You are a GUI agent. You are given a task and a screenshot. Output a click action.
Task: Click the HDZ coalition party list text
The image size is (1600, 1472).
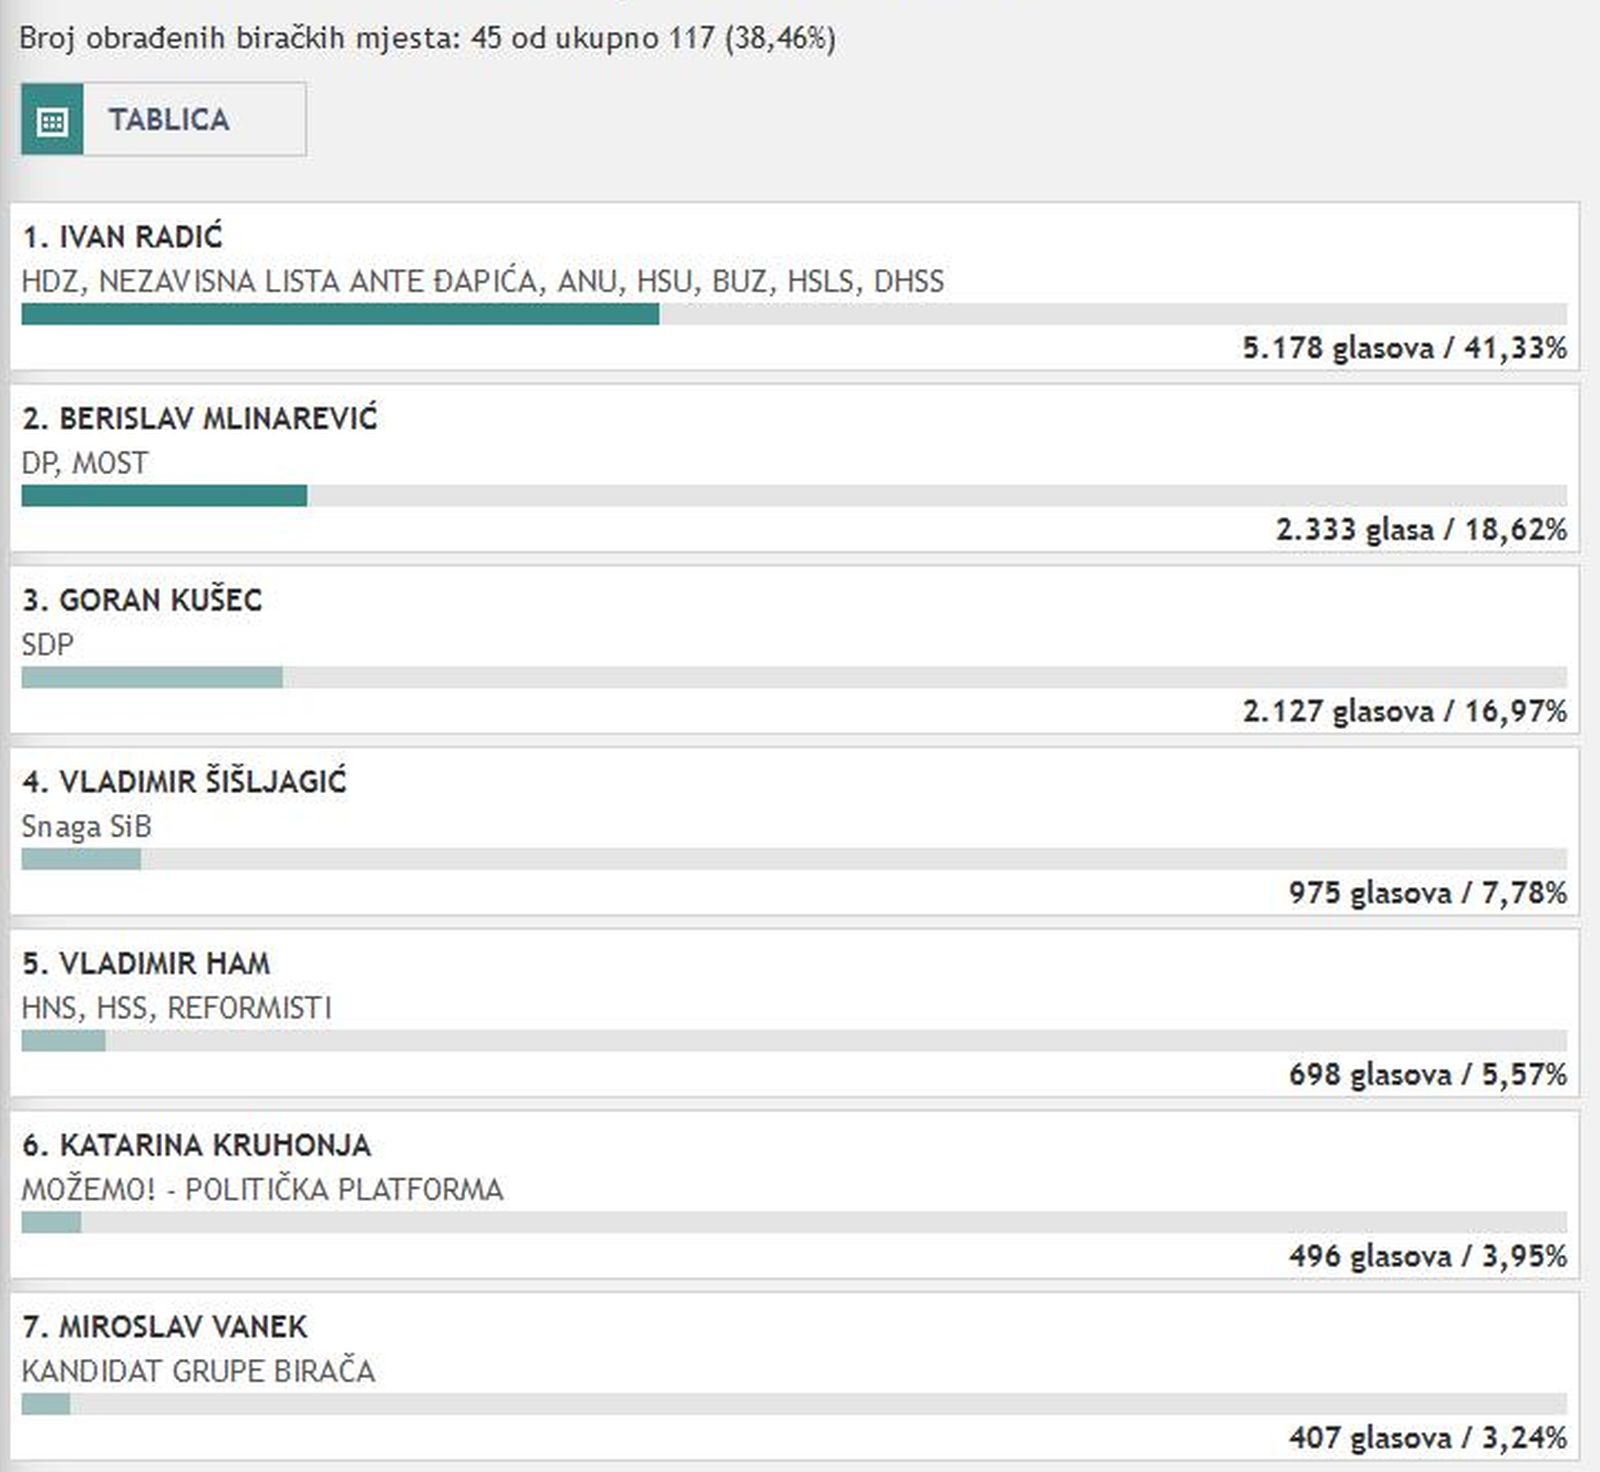[x=483, y=281]
